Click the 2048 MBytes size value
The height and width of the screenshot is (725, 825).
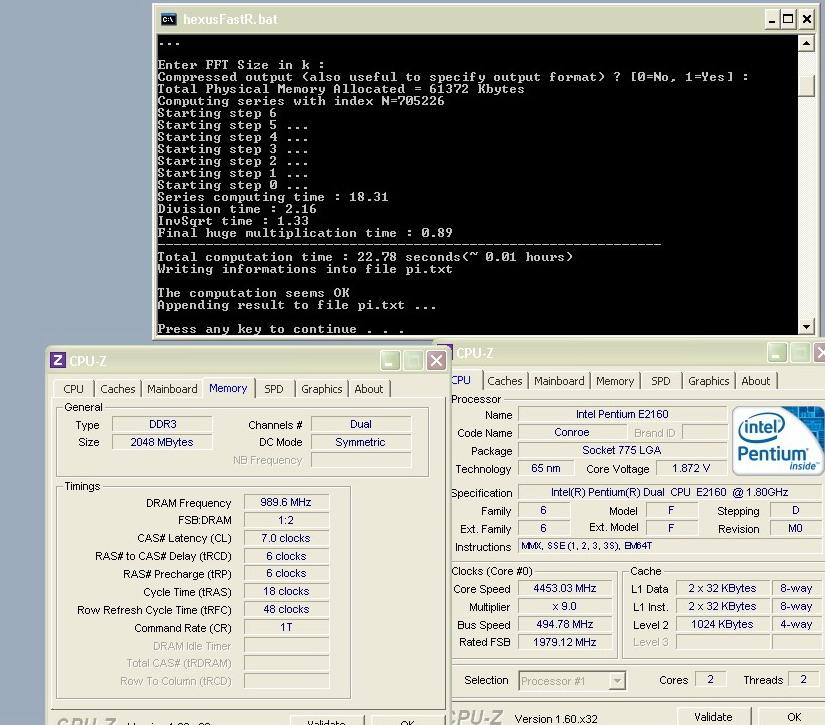[x=163, y=442]
